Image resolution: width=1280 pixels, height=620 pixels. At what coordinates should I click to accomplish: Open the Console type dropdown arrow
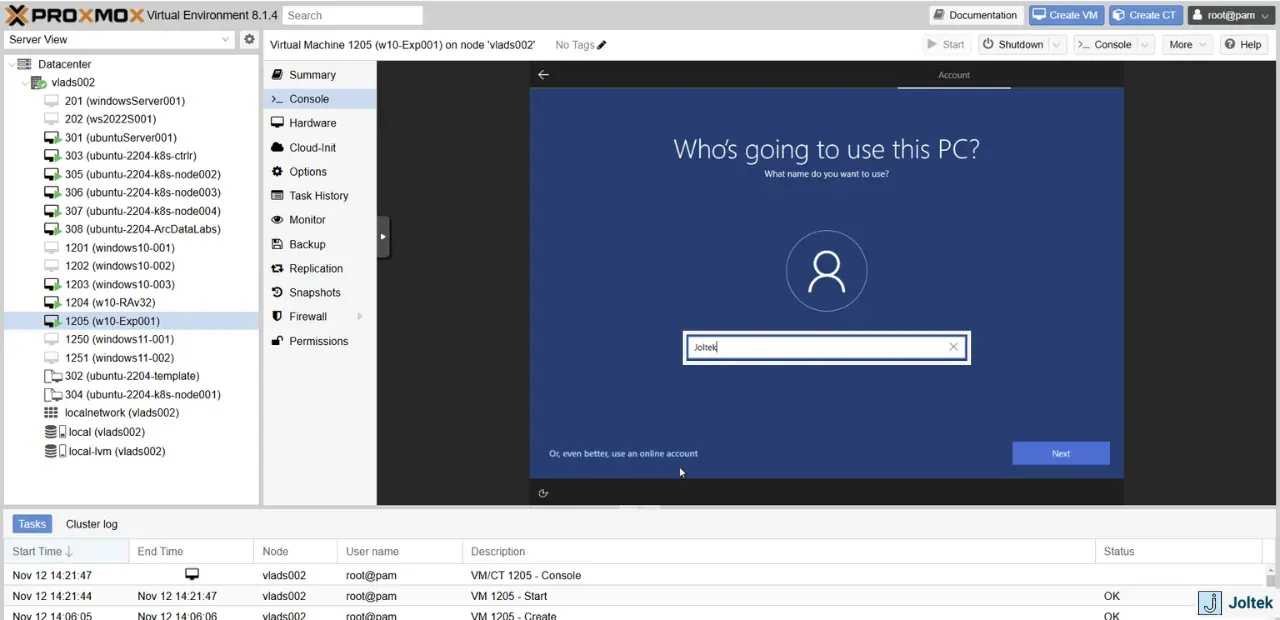1145,45
